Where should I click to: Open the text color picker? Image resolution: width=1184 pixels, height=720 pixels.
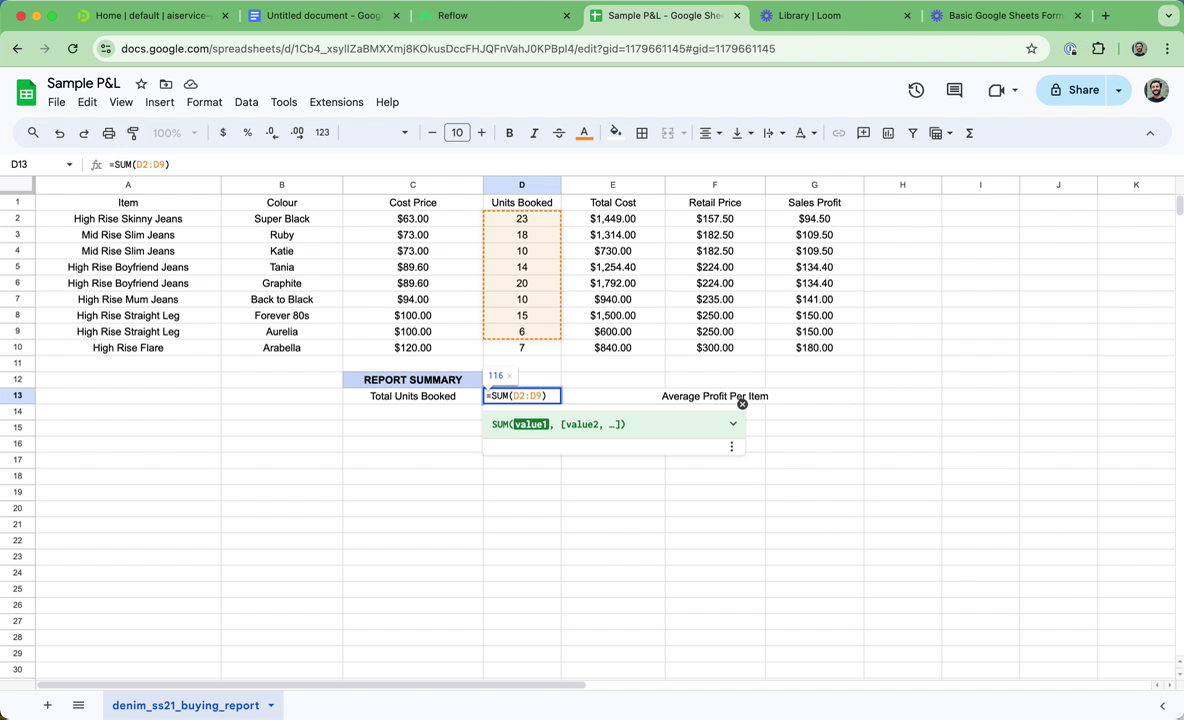coord(584,132)
